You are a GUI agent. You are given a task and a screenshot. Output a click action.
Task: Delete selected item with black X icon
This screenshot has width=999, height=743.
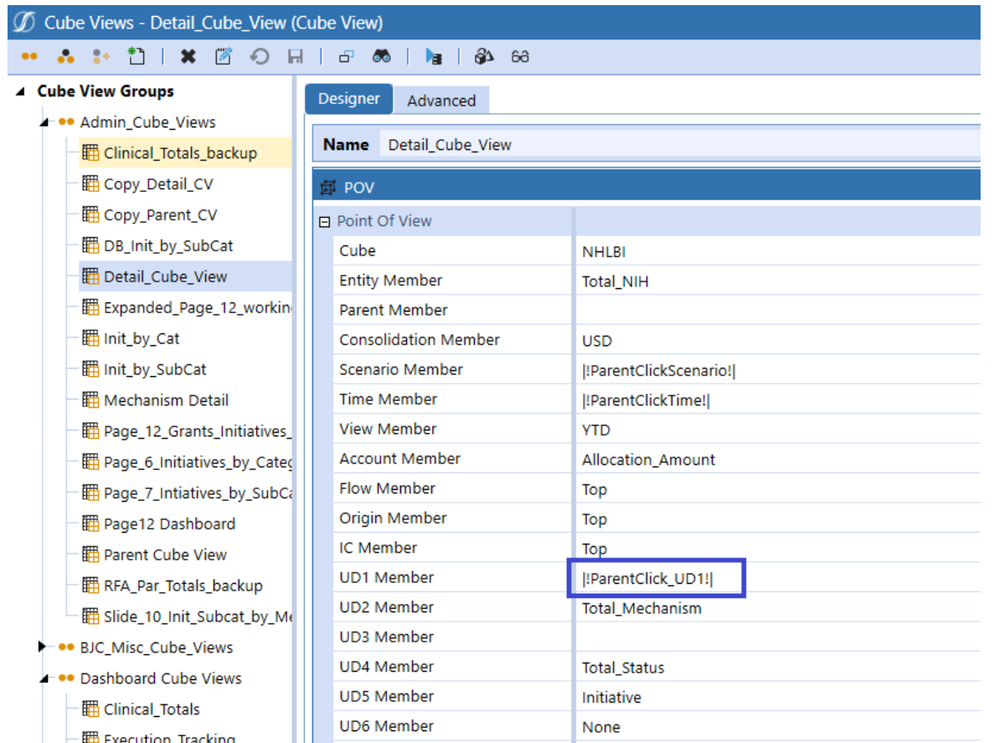tap(188, 57)
